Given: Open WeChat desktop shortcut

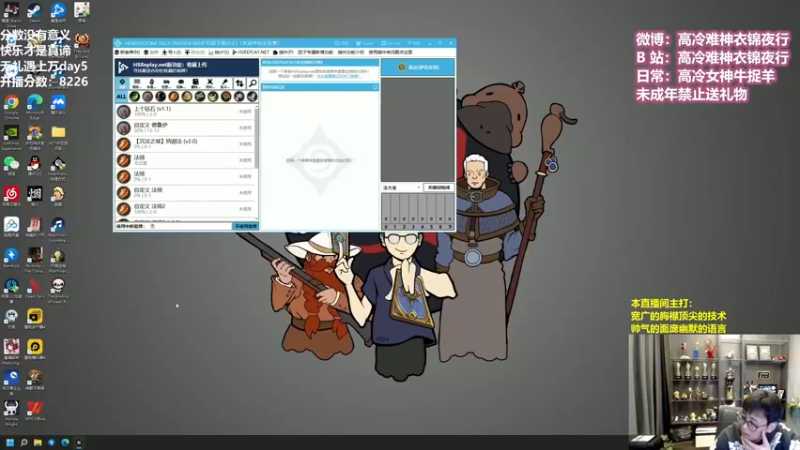Looking at the screenshot, I should [x=11, y=167].
